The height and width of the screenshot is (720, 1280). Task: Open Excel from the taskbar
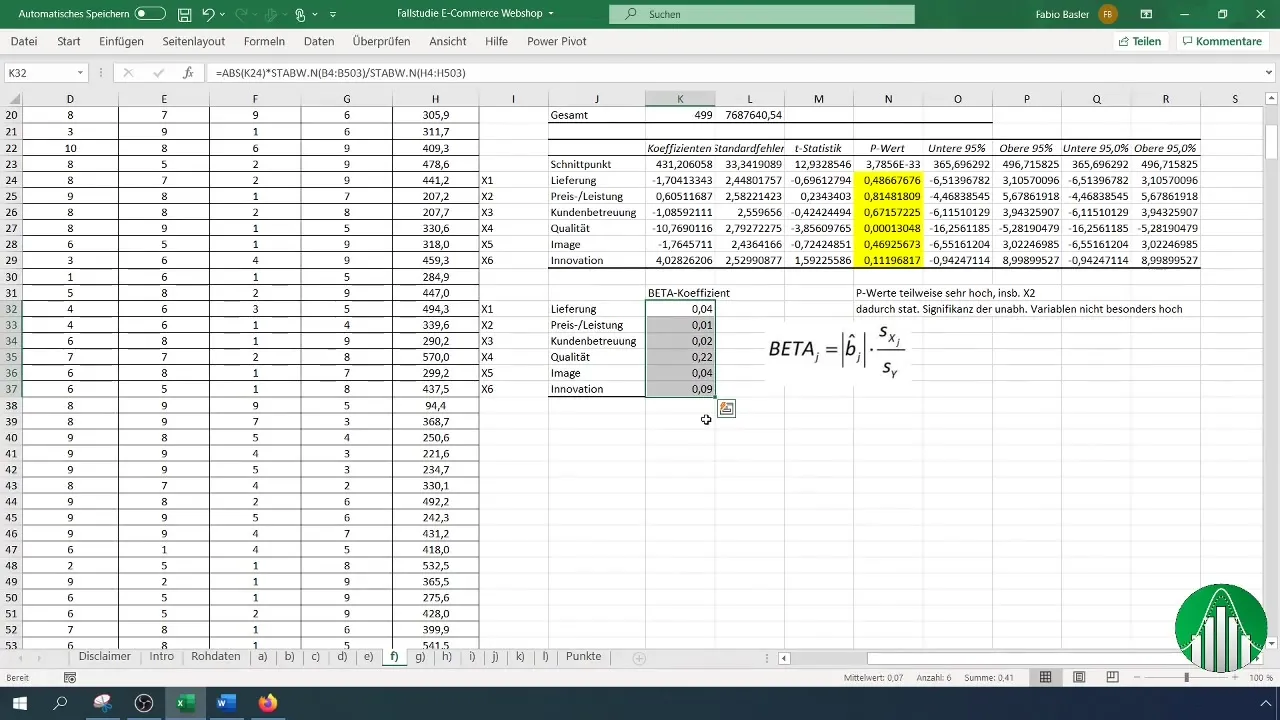[184, 704]
